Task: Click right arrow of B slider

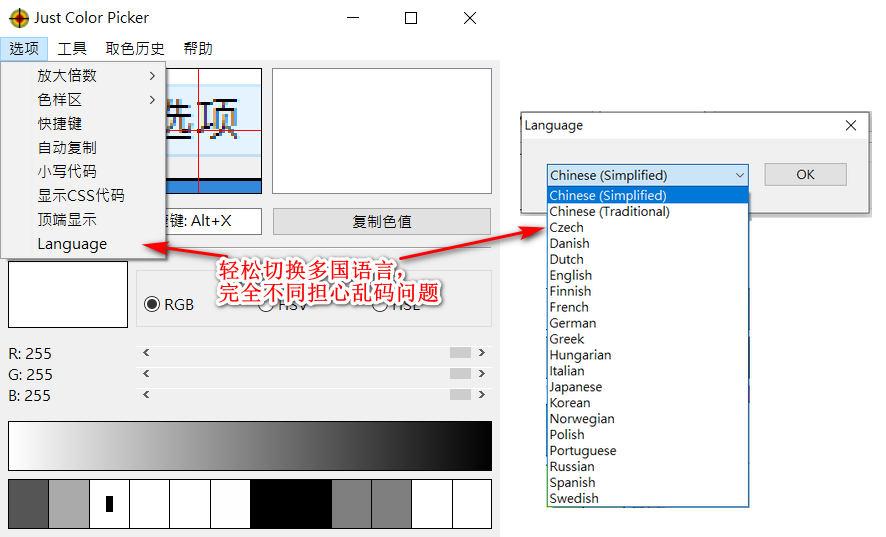Action: (481, 395)
